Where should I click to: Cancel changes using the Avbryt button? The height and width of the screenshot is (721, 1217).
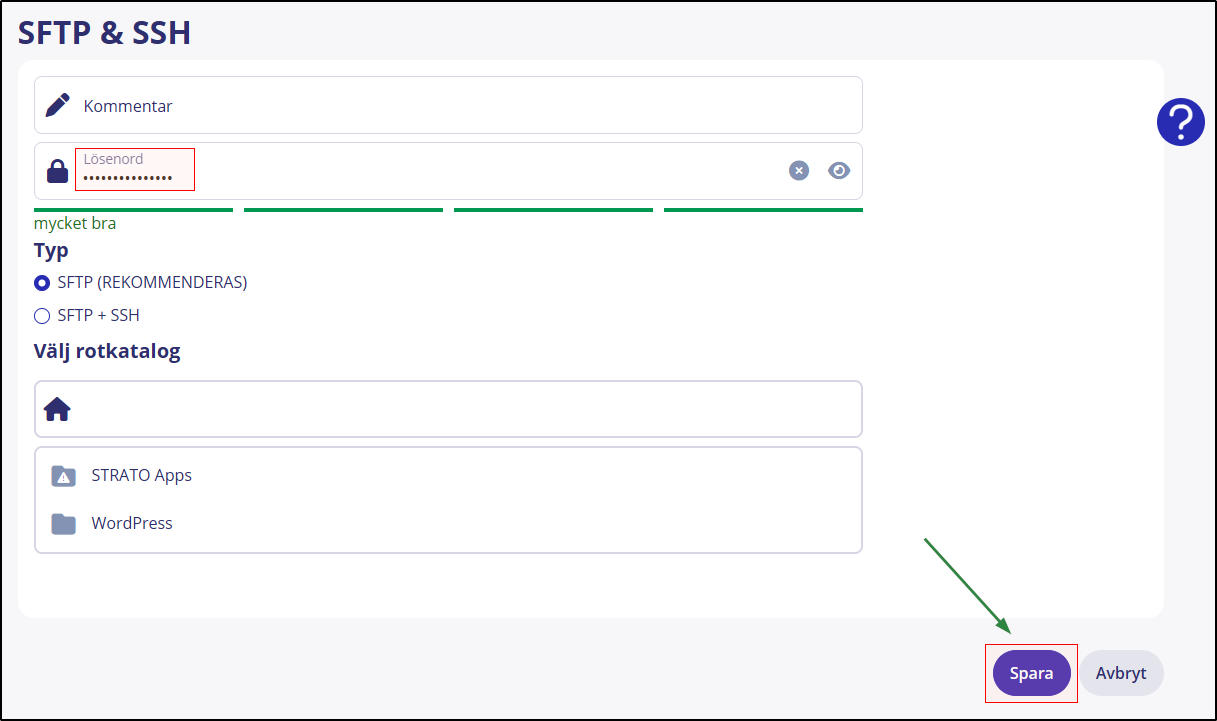[1121, 673]
